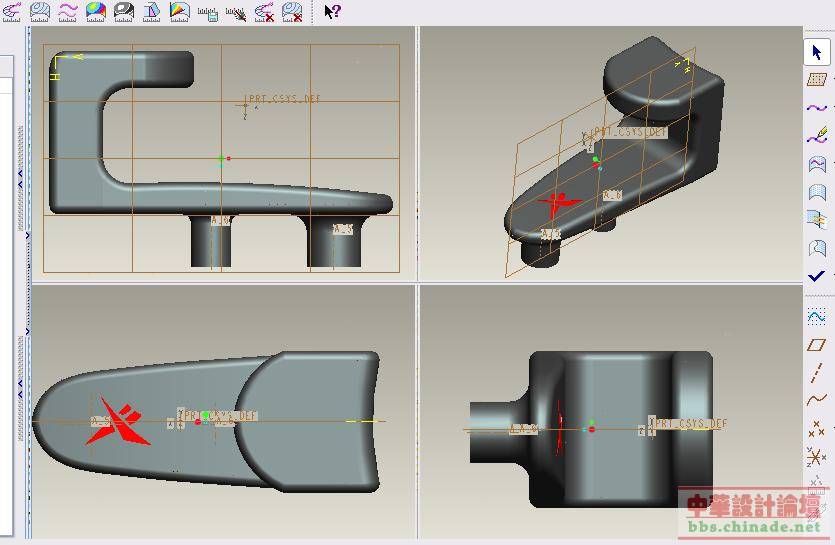
Task: Click the A_5 axis label in side view
Action: [x=343, y=229]
